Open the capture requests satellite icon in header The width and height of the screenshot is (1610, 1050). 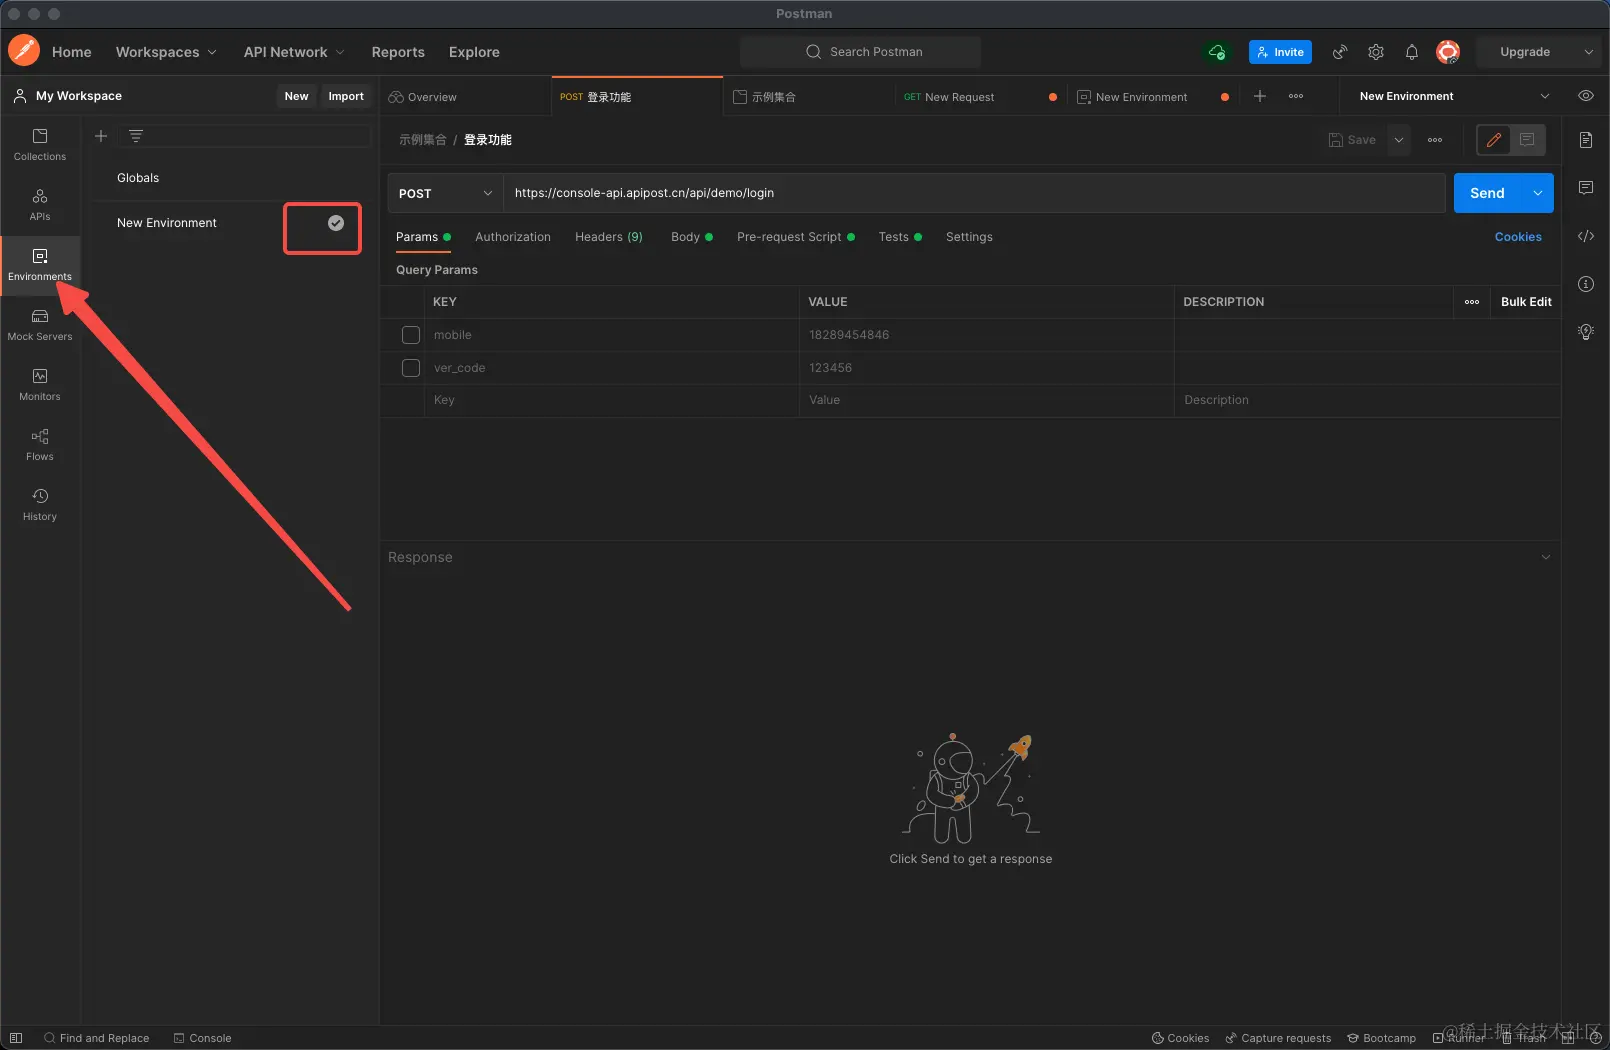tap(1340, 52)
